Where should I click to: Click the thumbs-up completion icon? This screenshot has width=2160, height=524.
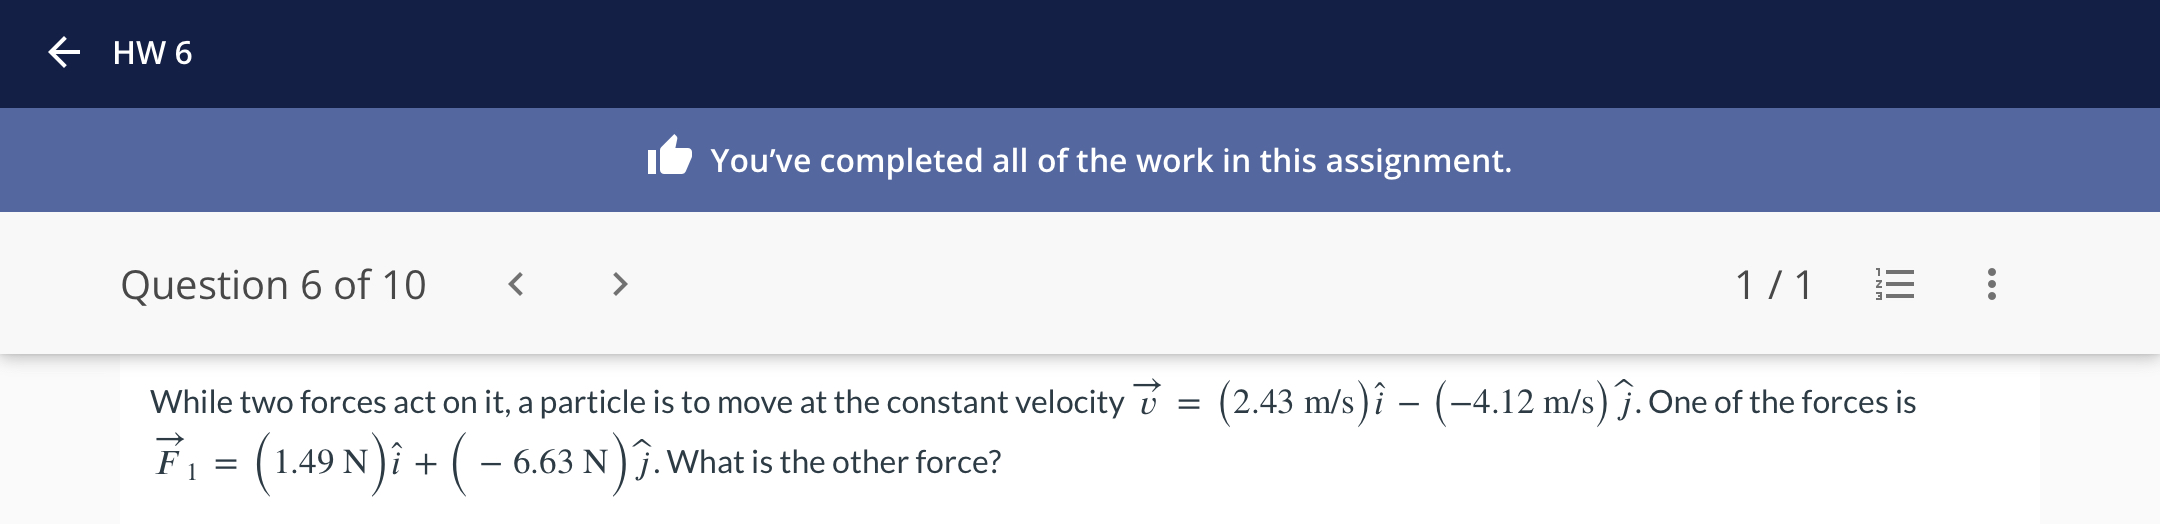pos(669,157)
